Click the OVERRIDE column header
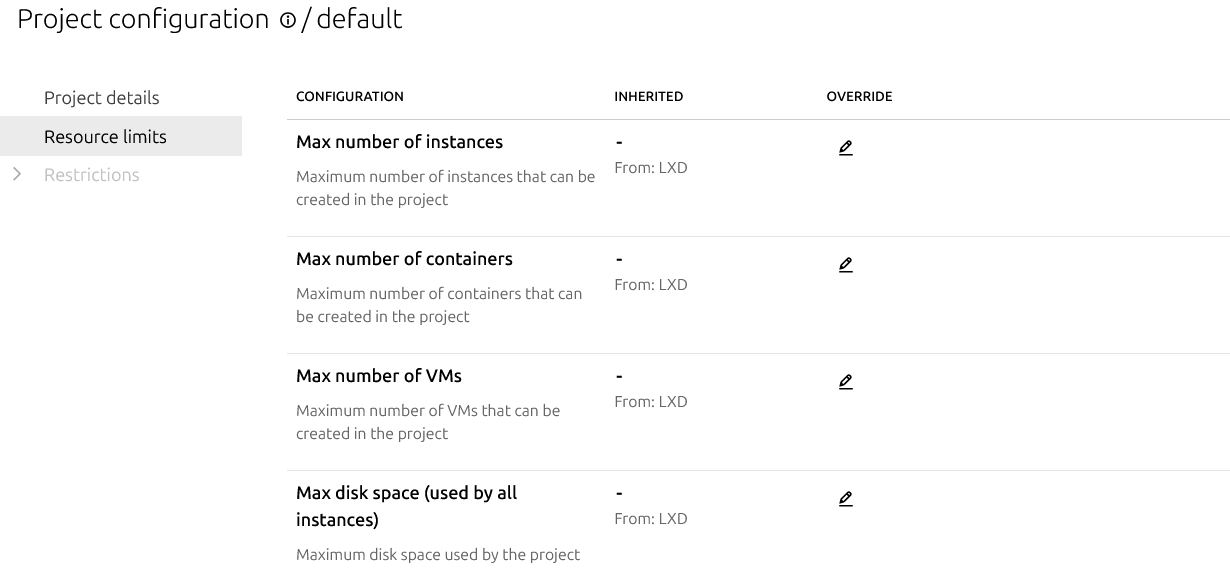This screenshot has width=1230, height=583. click(x=859, y=97)
